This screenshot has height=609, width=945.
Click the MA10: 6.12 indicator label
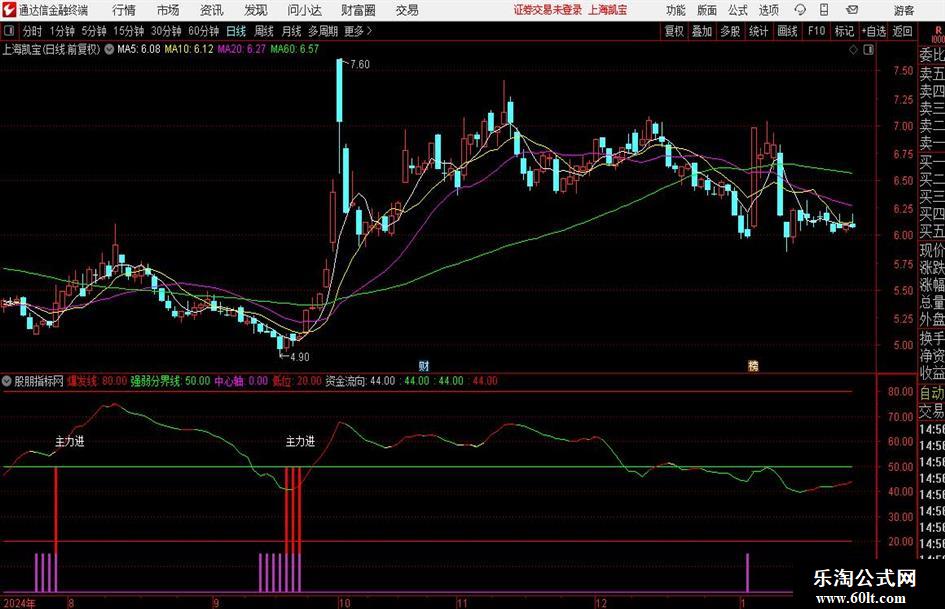click(189, 49)
